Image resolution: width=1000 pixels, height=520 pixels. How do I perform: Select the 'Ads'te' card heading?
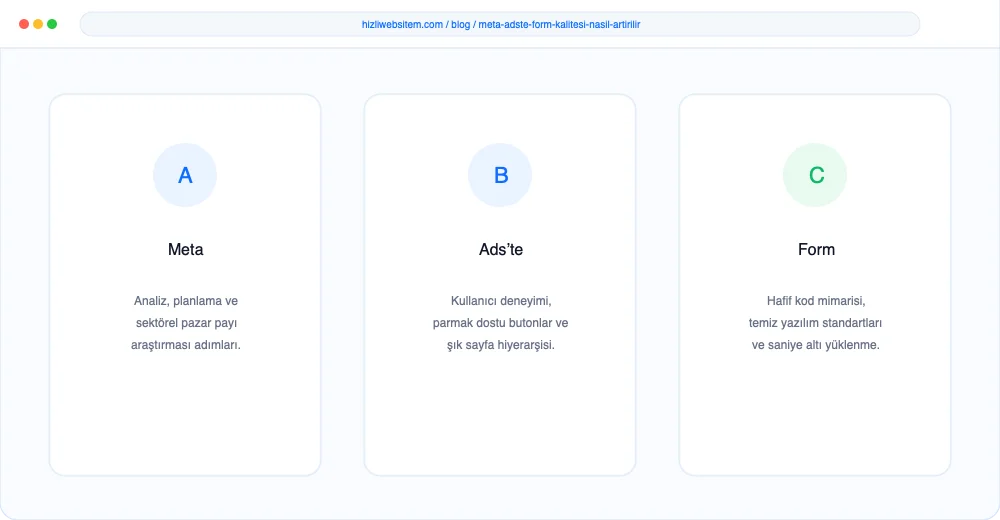pyautogui.click(x=501, y=249)
